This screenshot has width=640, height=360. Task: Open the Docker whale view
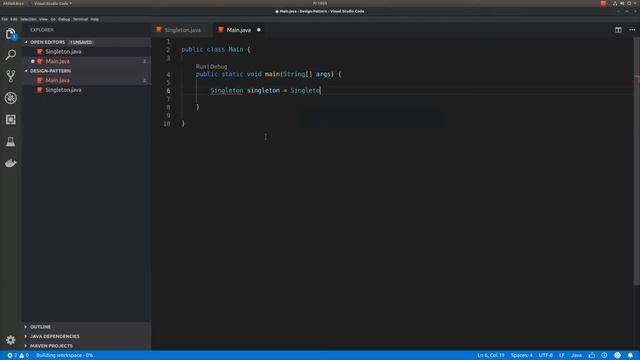(11, 163)
